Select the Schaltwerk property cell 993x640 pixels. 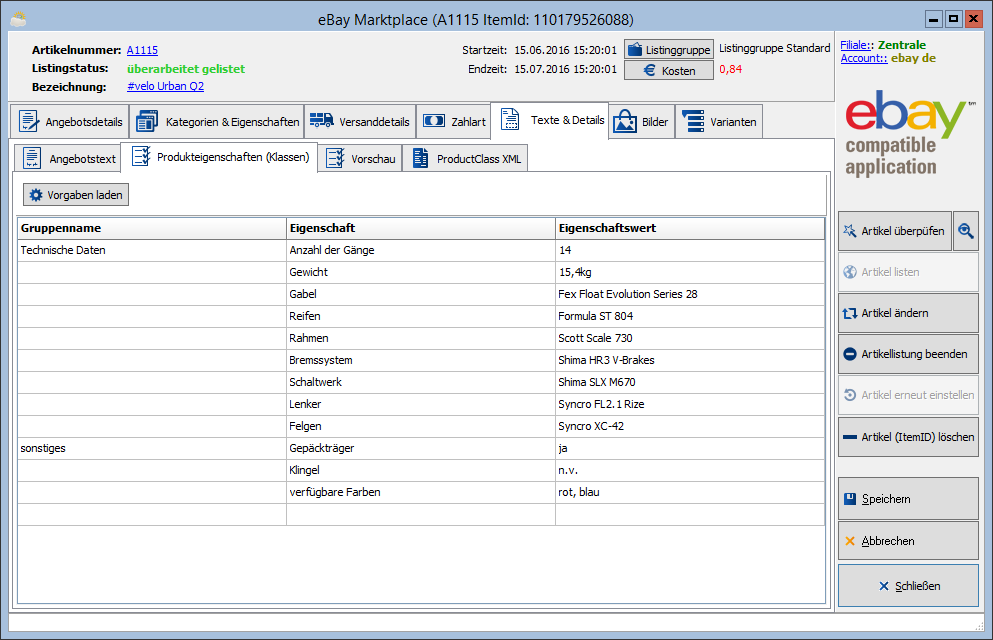point(421,382)
